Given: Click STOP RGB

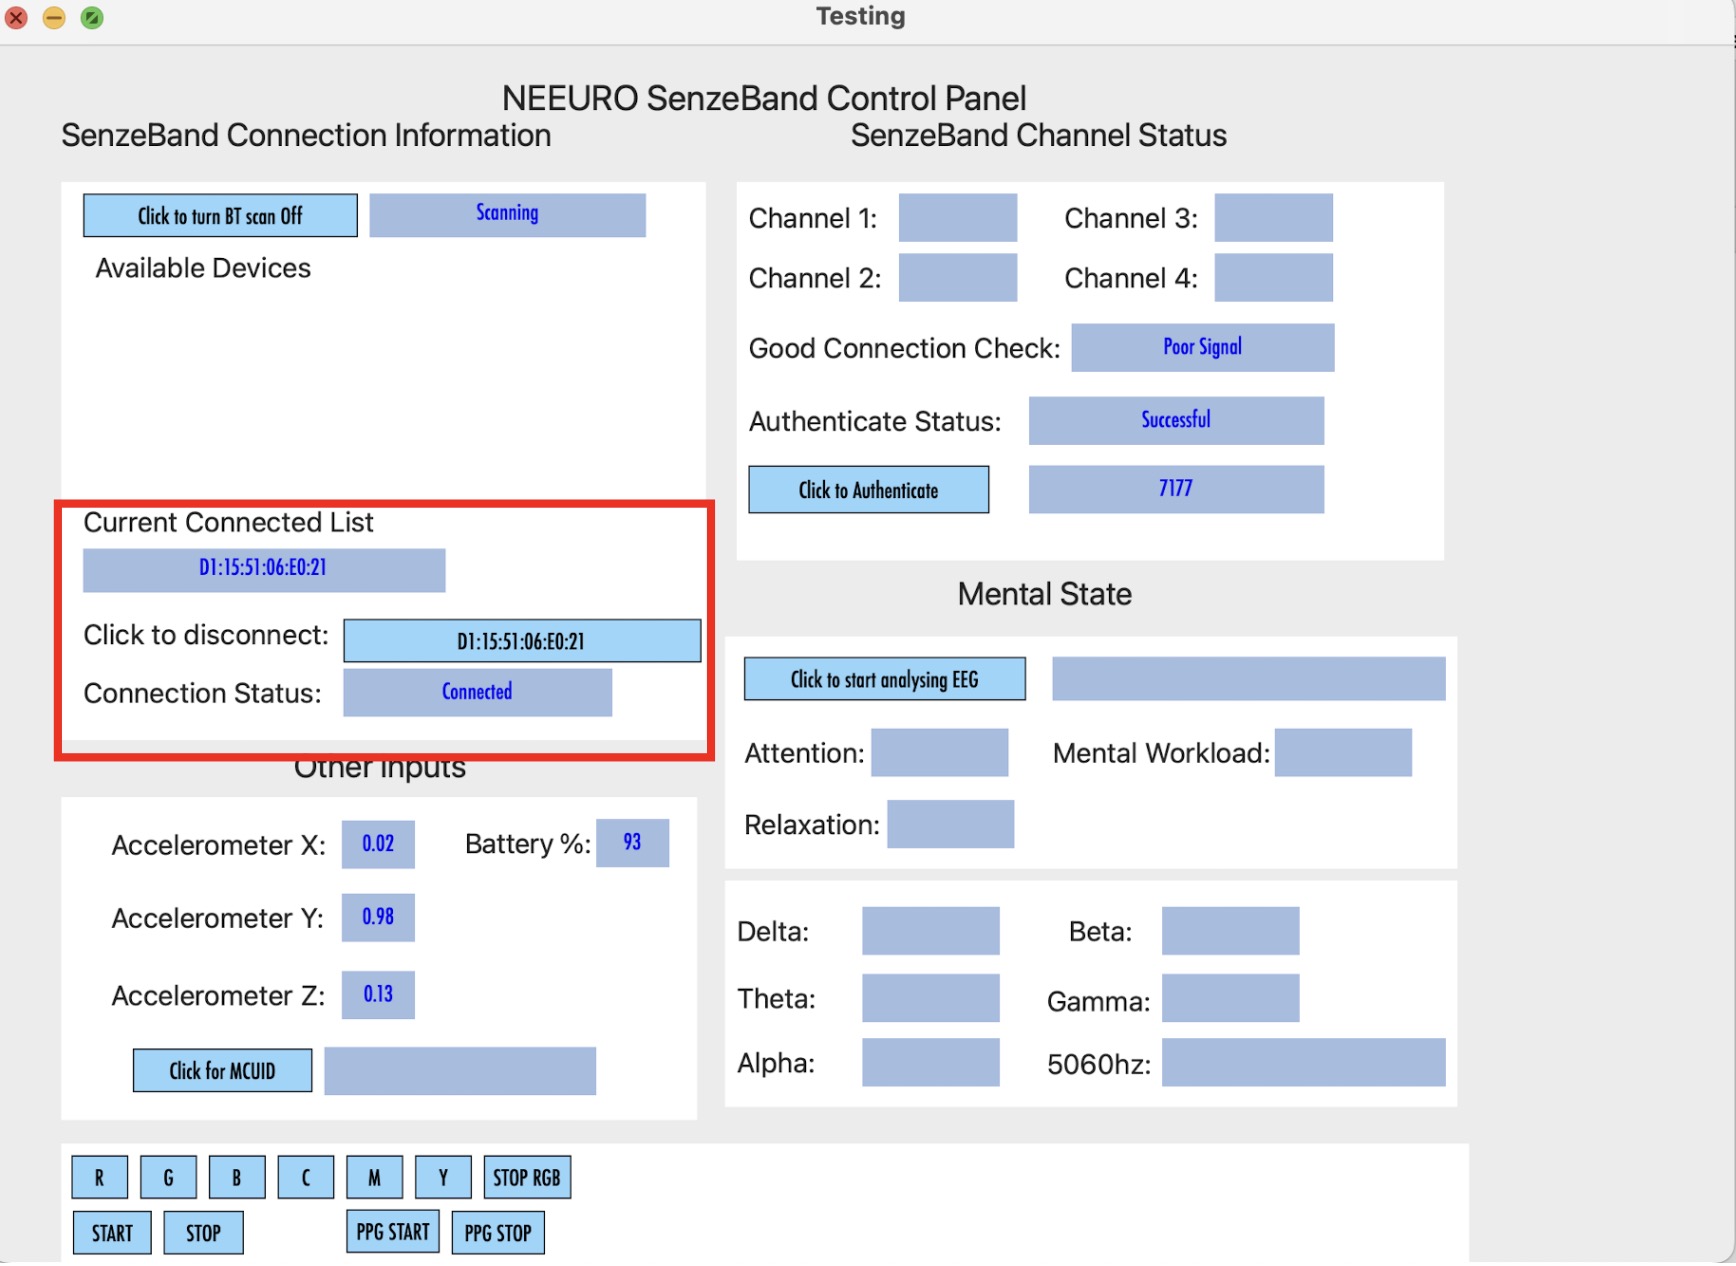Looking at the screenshot, I should (x=527, y=1177).
